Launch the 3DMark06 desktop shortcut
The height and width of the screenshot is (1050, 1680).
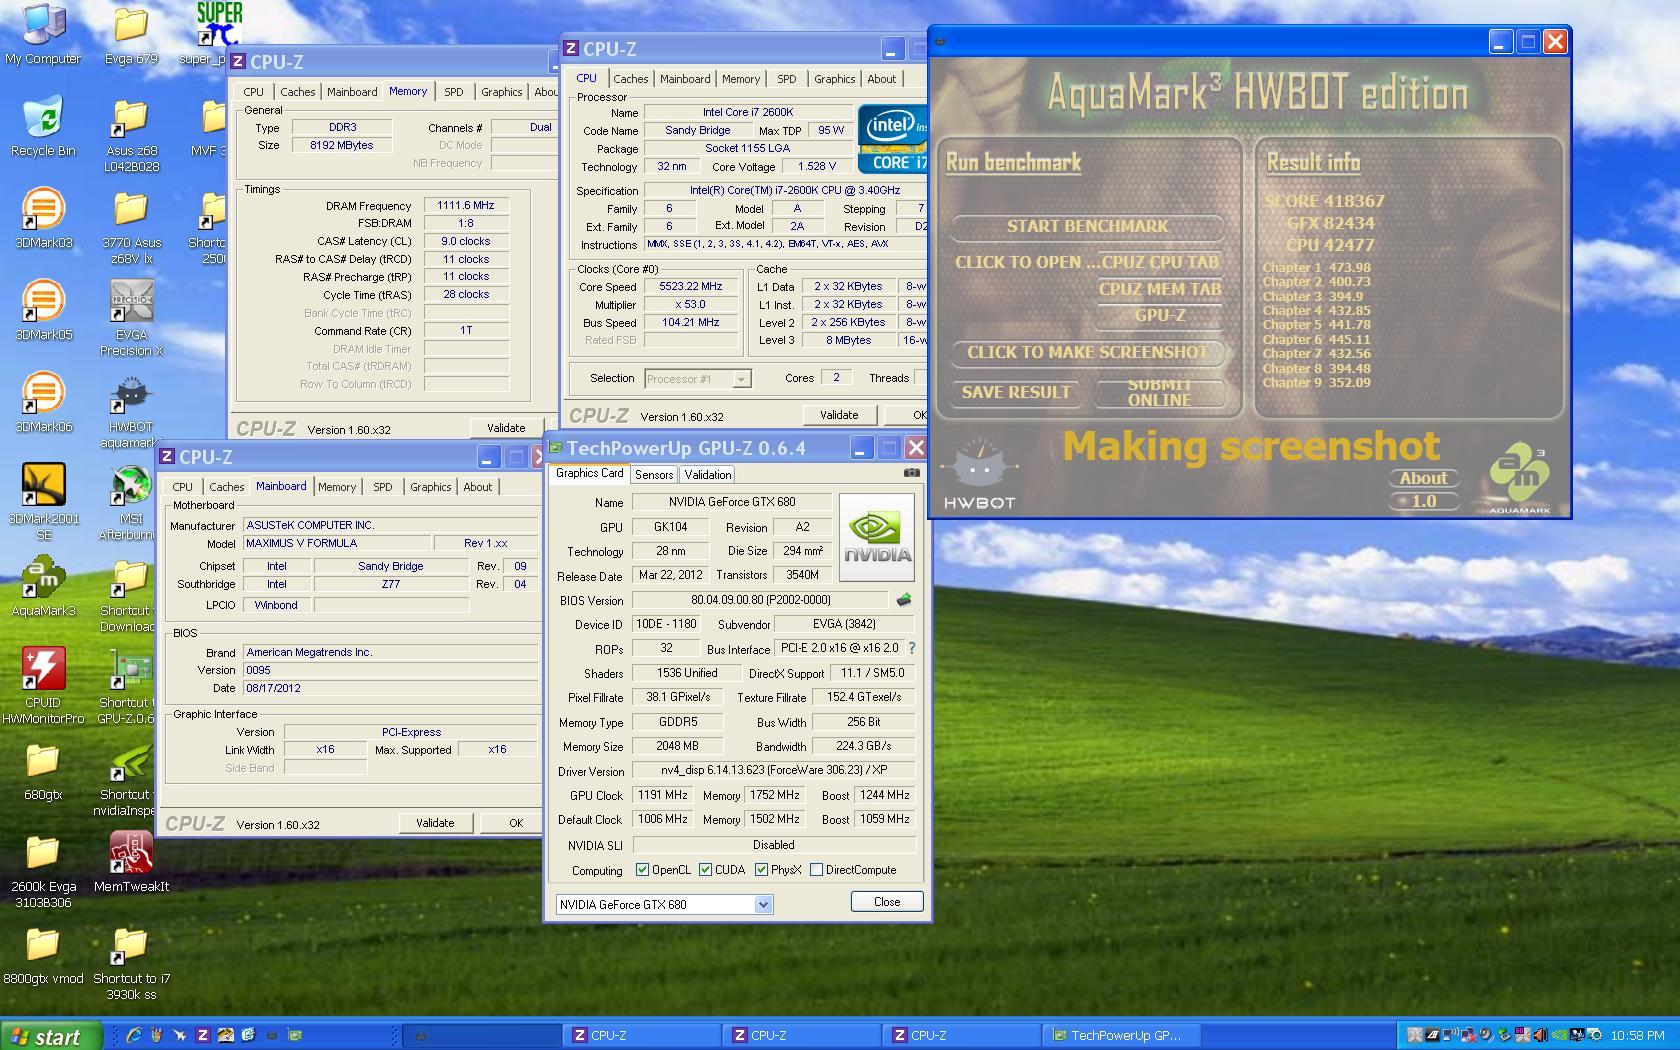(x=43, y=403)
